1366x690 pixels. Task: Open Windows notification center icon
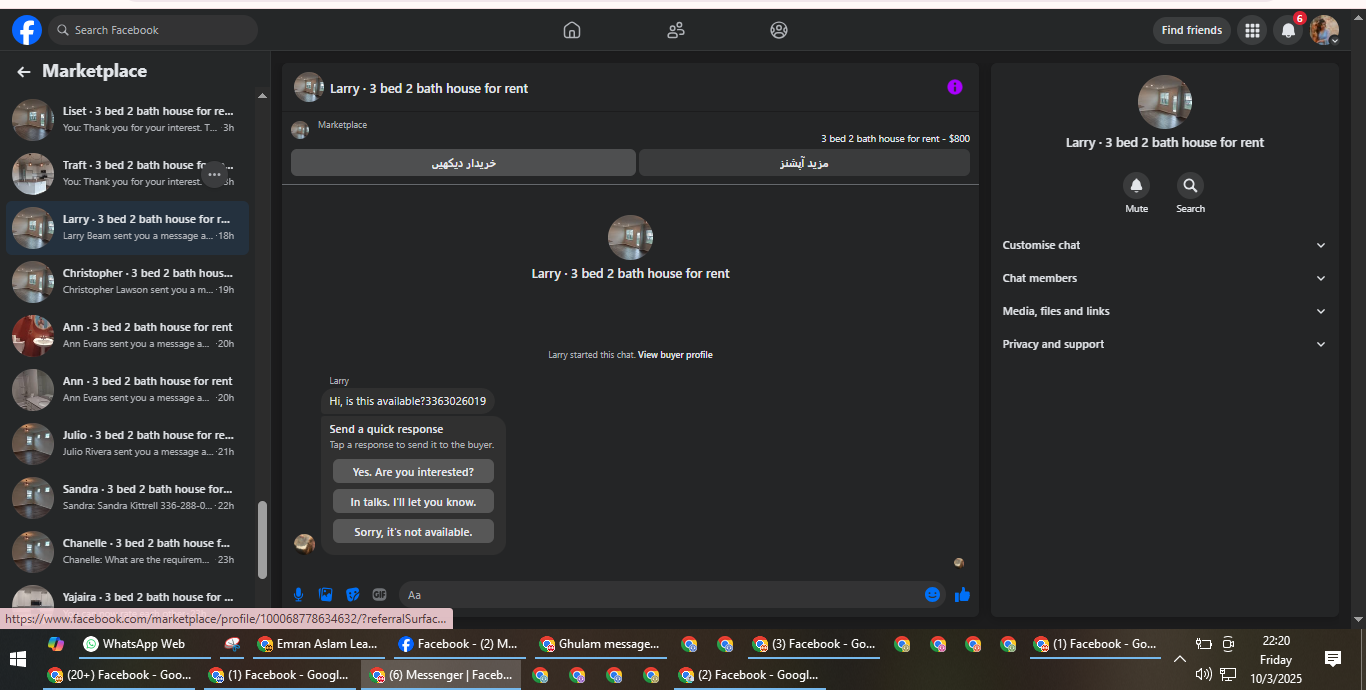(x=1332, y=659)
